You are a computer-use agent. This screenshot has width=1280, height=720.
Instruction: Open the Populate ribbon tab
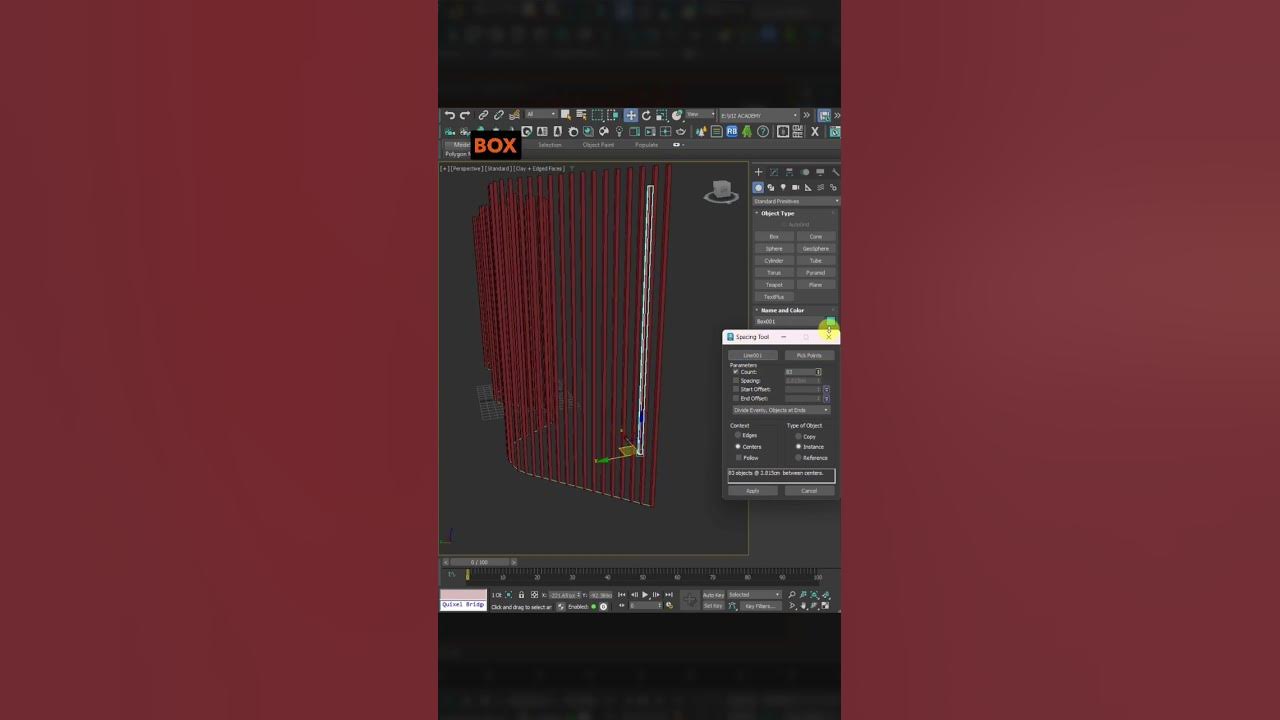(646, 145)
